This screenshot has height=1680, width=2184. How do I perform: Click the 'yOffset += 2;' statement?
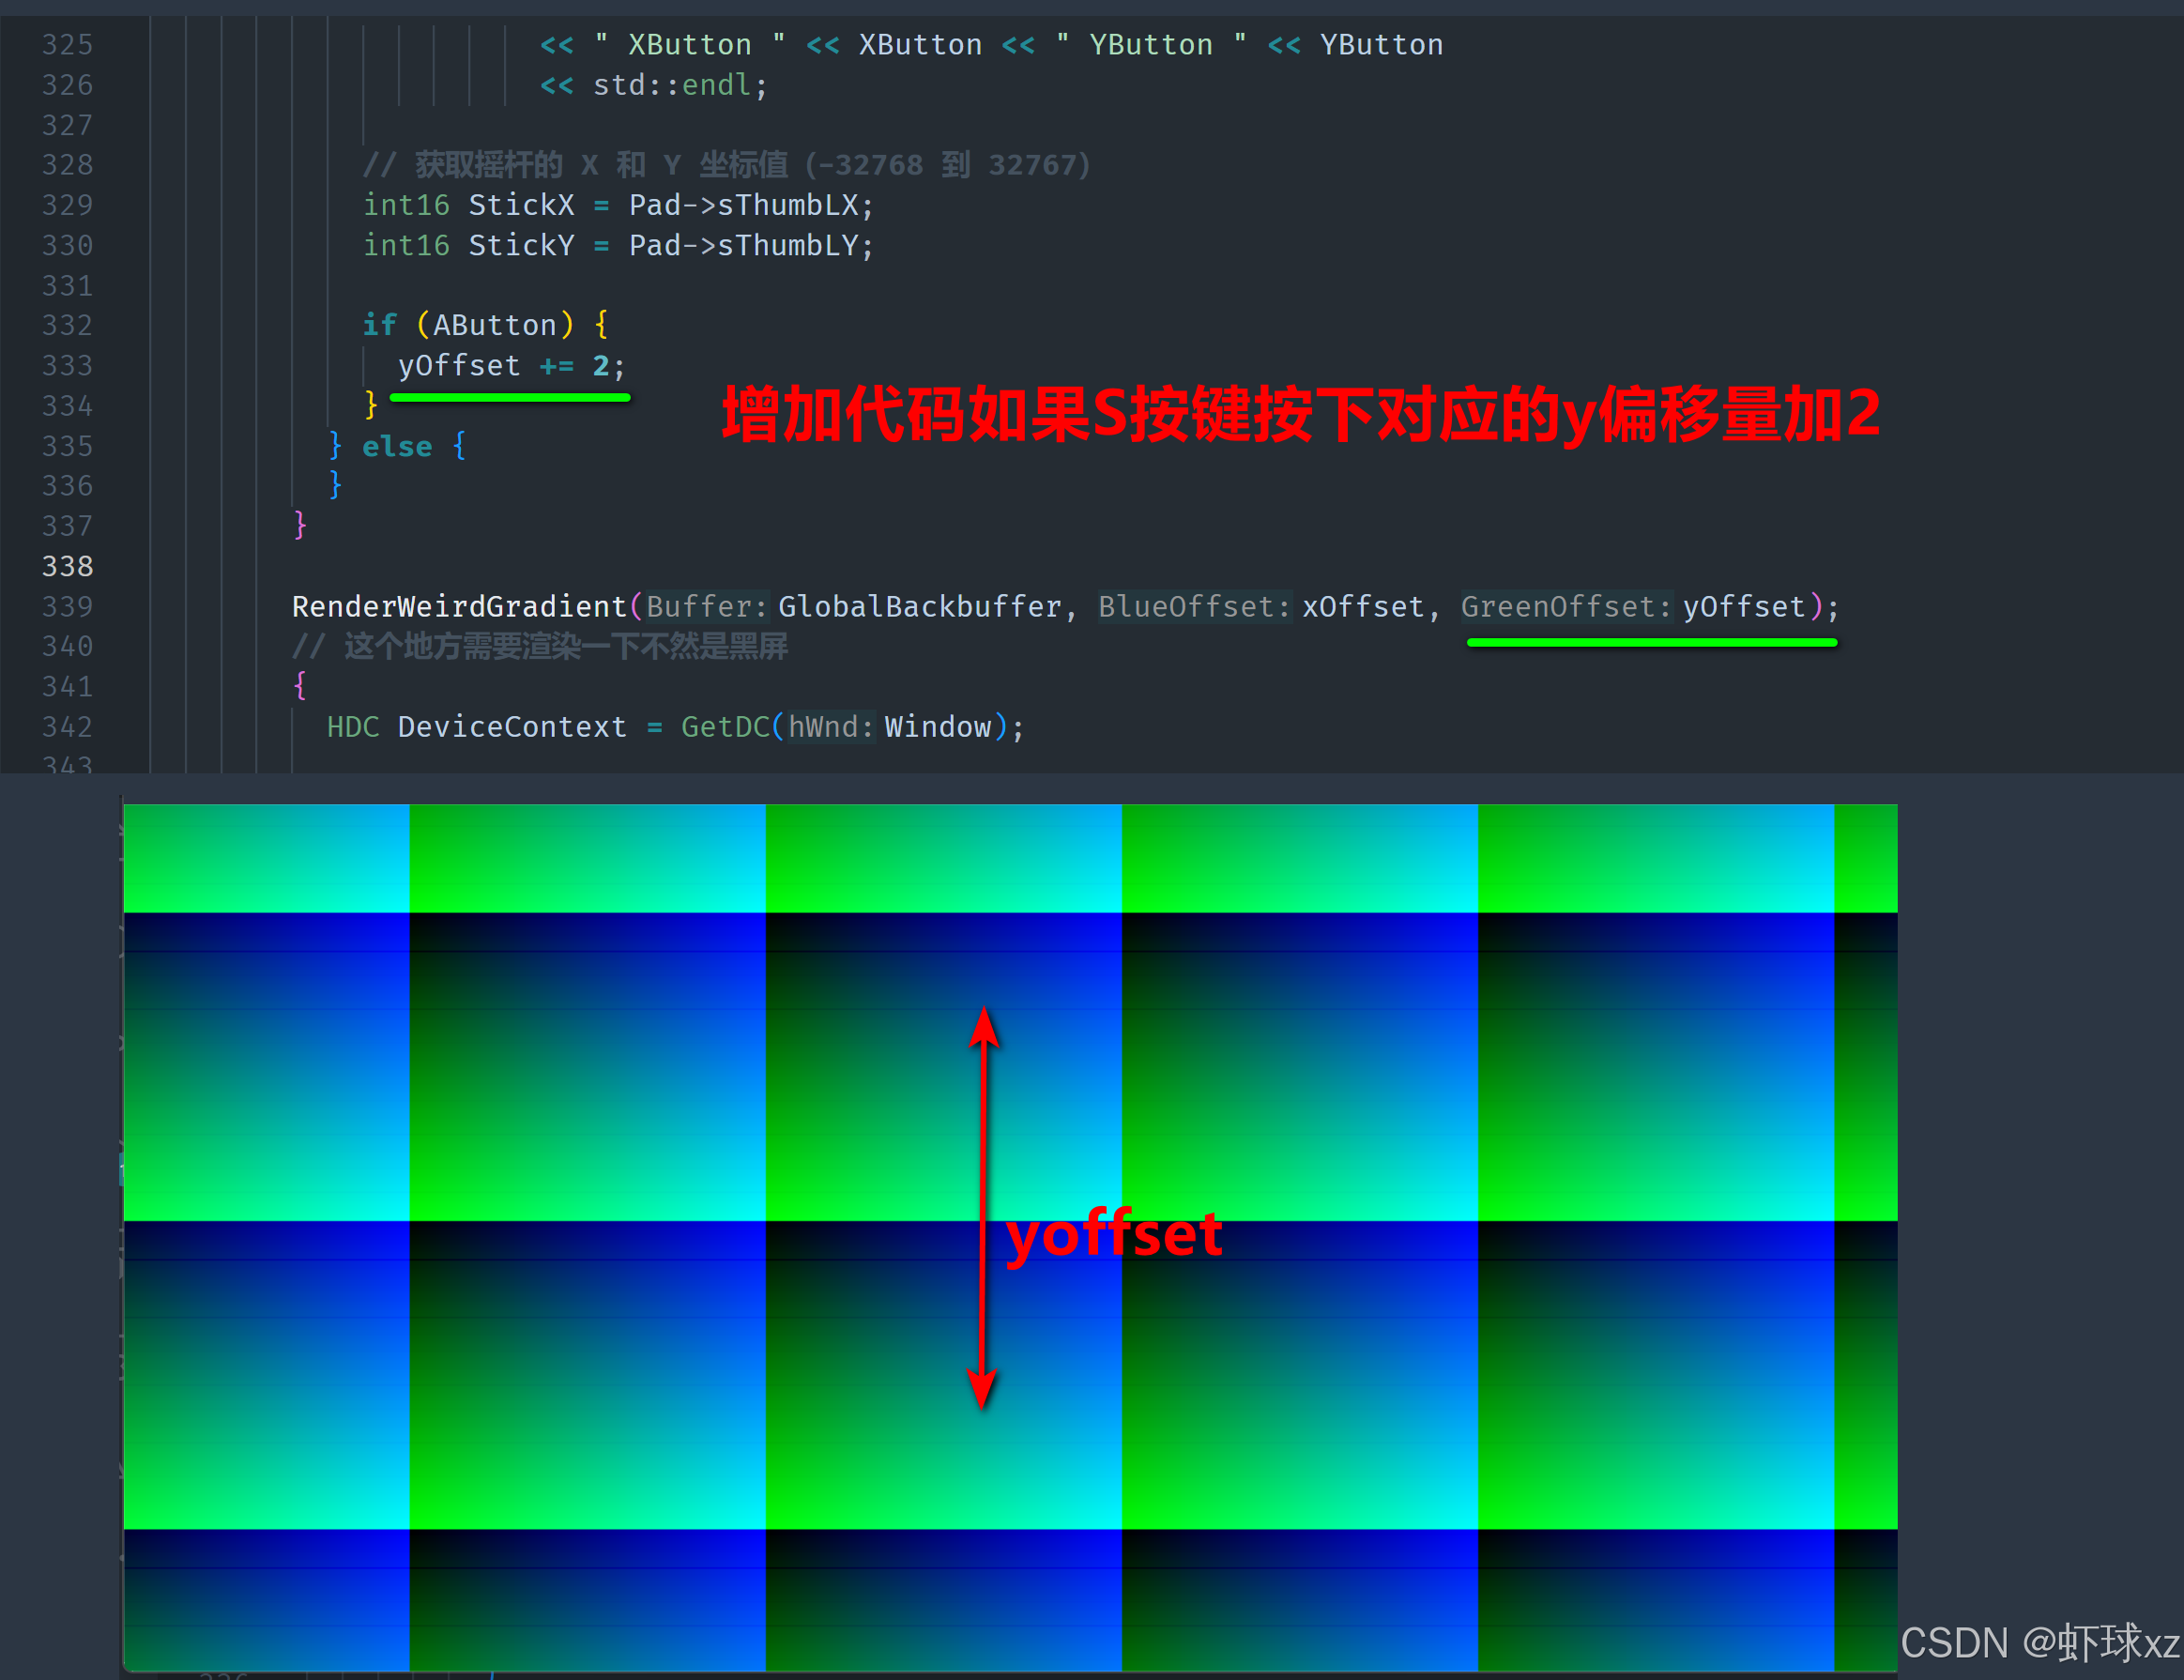(512, 366)
